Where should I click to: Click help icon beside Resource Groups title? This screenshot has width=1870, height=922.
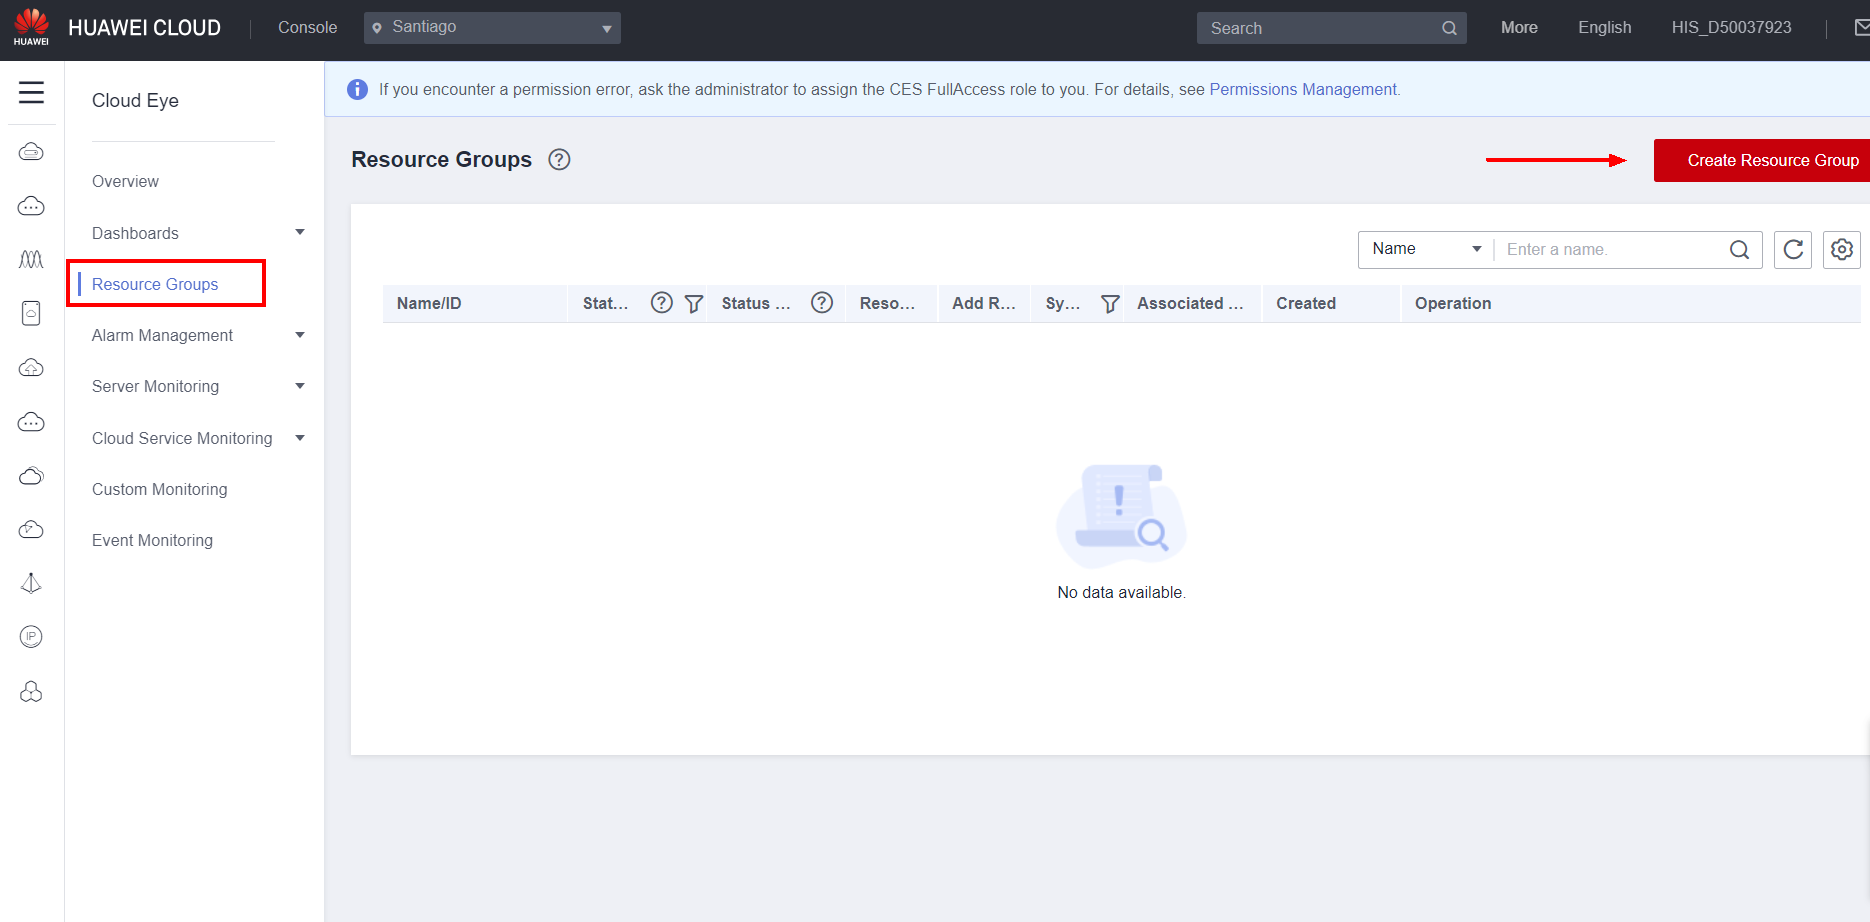[x=559, y=160]
